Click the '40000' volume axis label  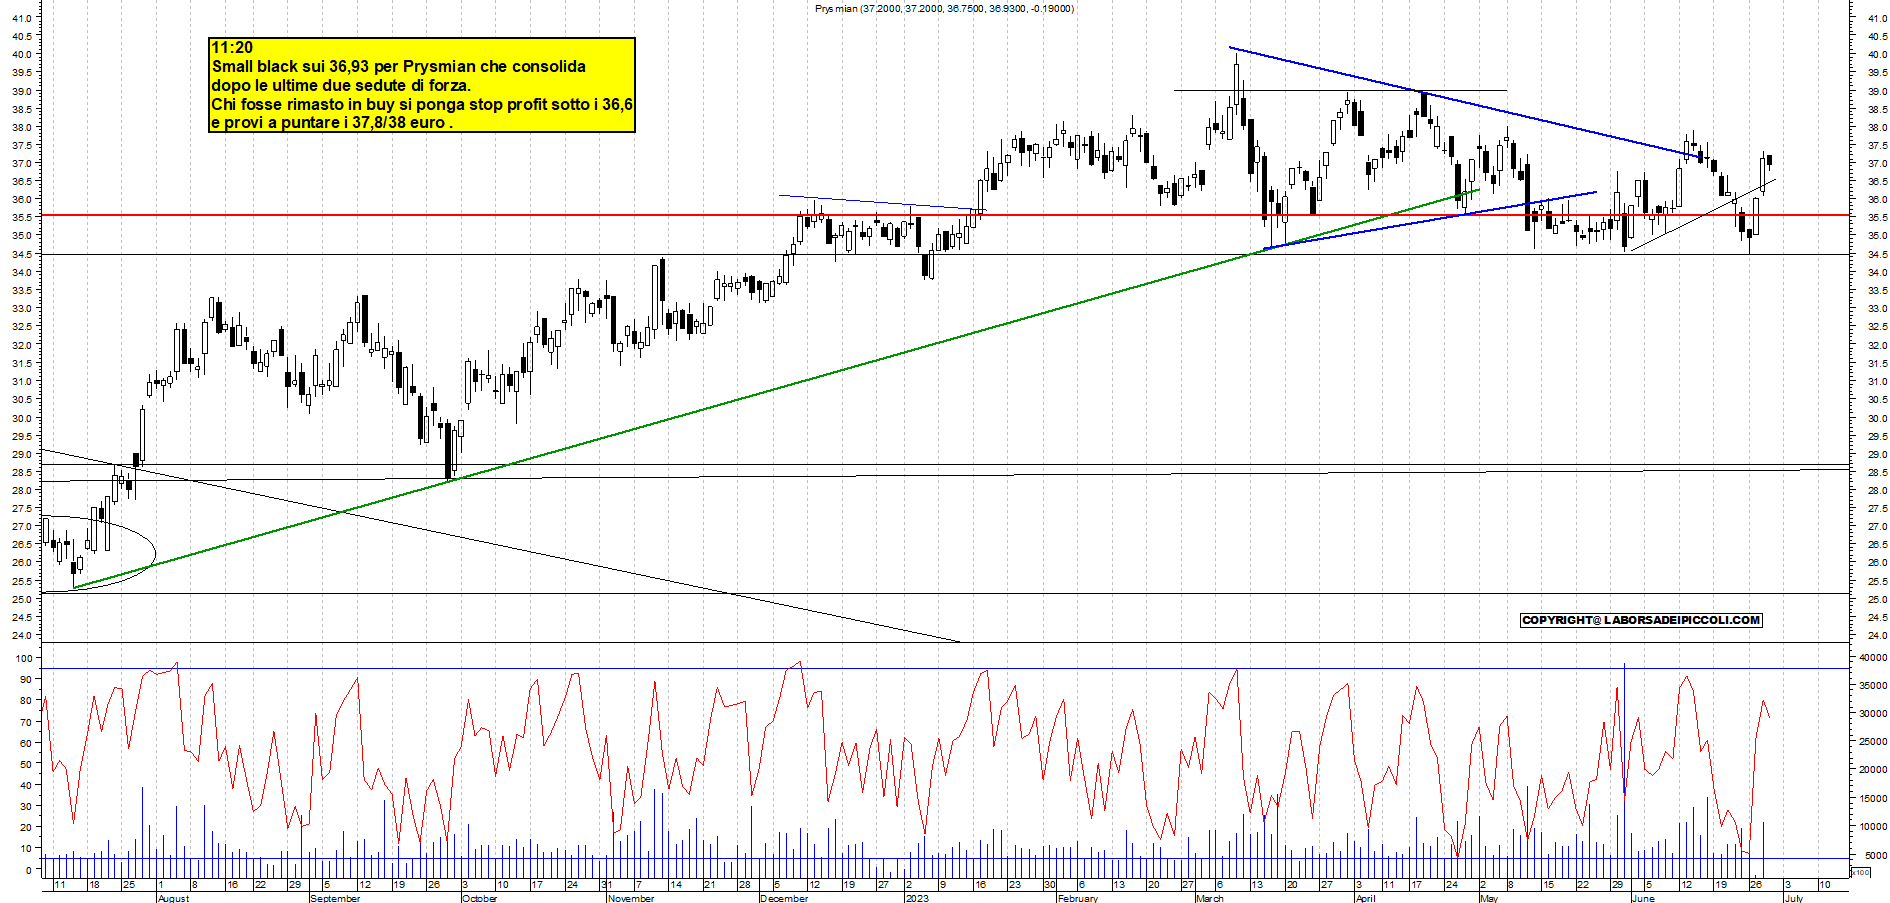[x=1872, y=657]
